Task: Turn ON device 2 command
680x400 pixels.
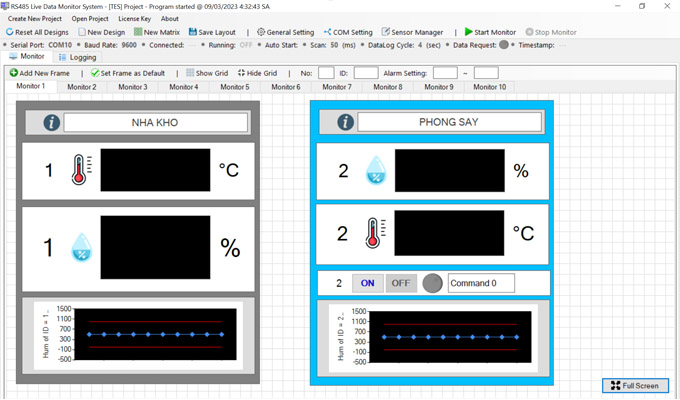Action: (367, 283)
